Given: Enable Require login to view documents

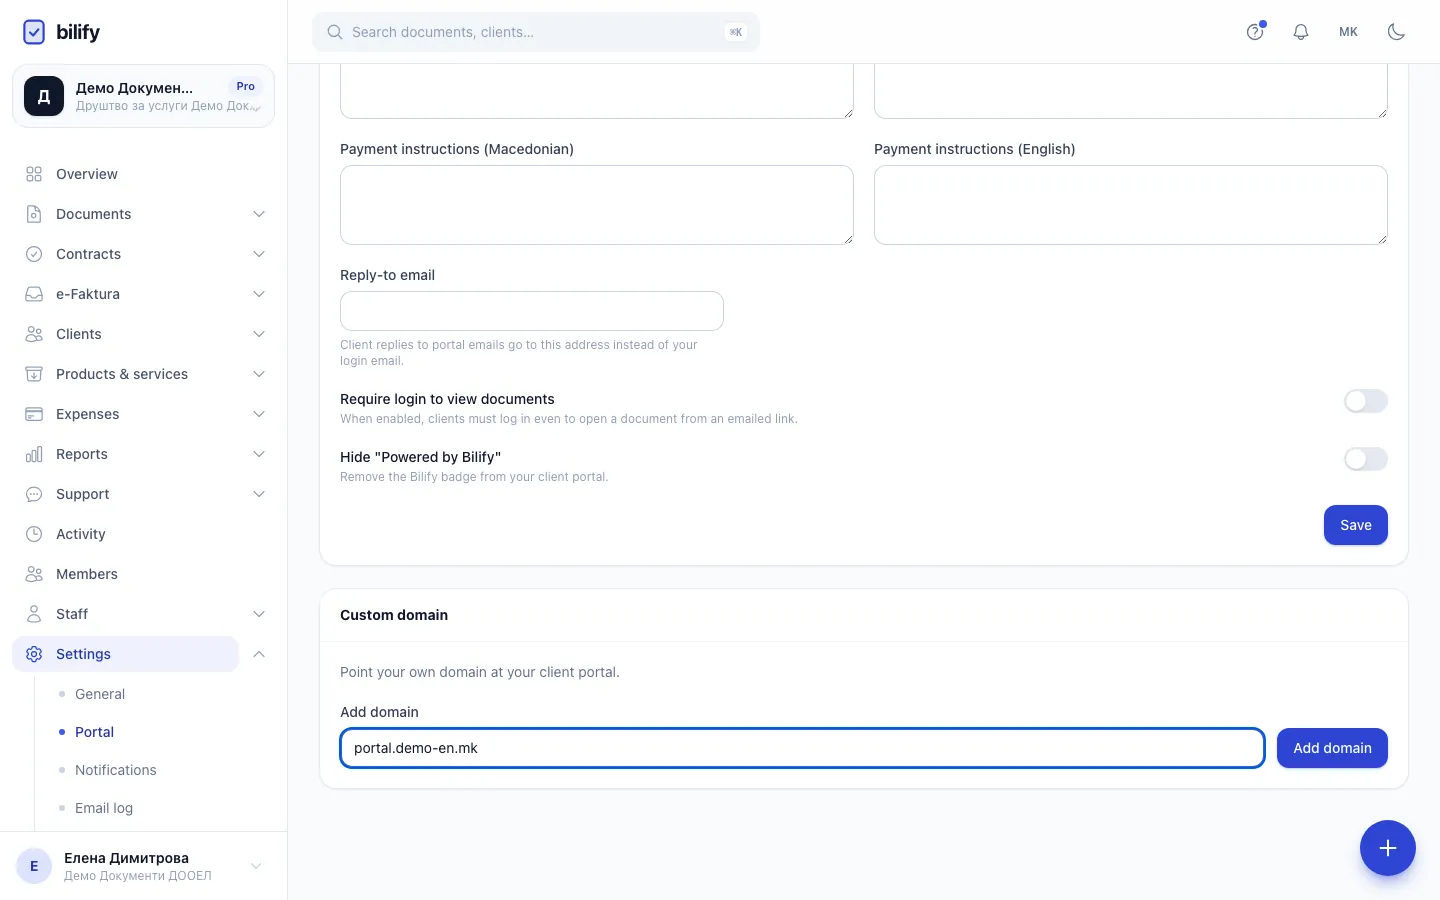Looking at the screenshot, I should click(x=1366, y=401).
